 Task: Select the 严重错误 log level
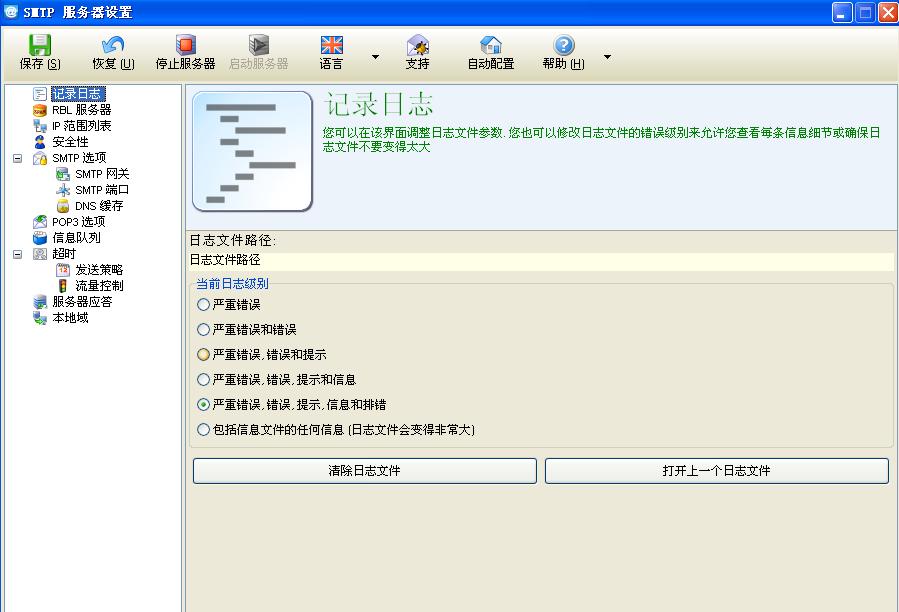(203, 305)
